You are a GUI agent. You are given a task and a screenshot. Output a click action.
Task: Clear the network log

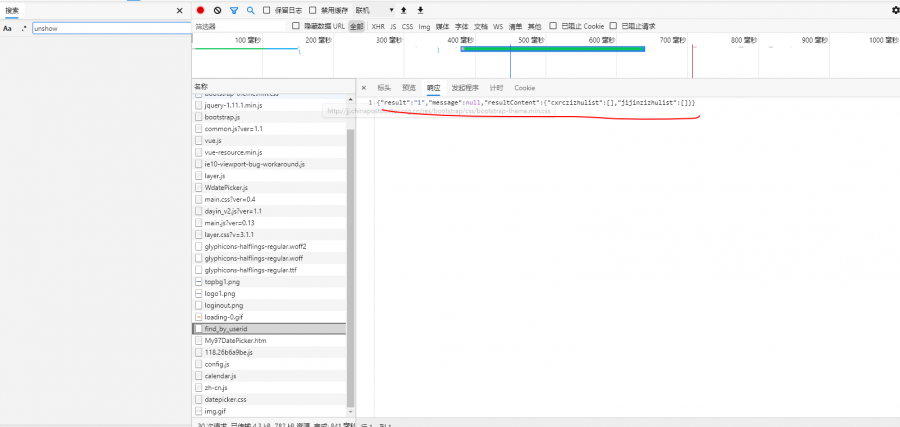217,10
